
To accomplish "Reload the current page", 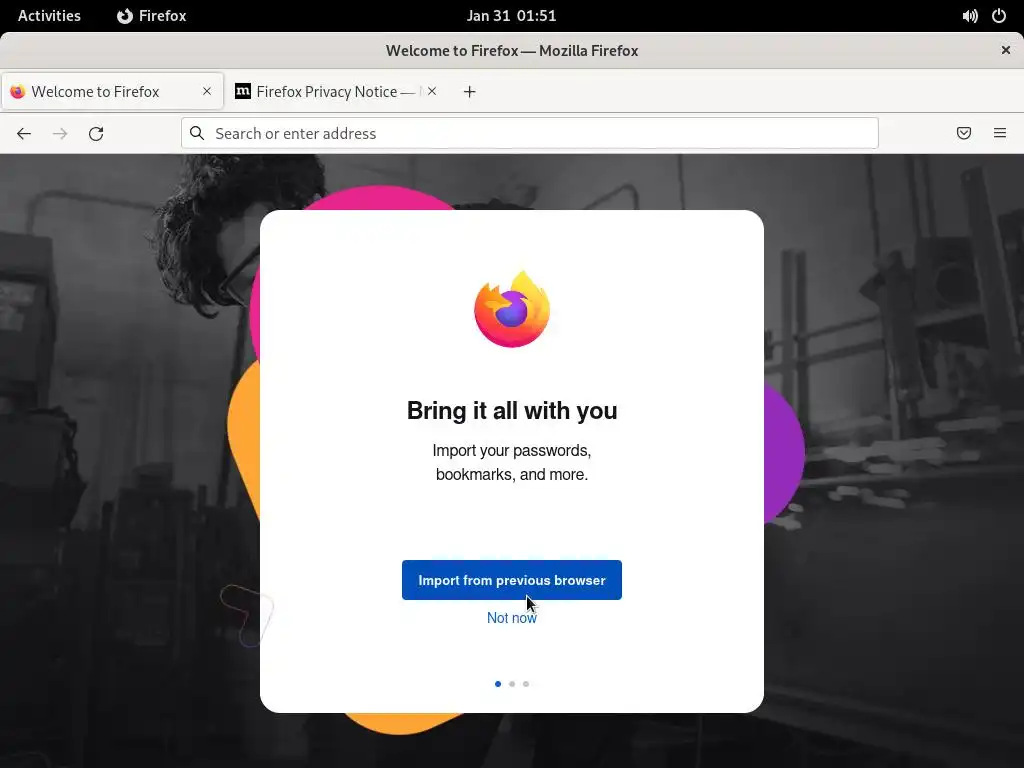I will pyautogui.click(x=96, y=134).
